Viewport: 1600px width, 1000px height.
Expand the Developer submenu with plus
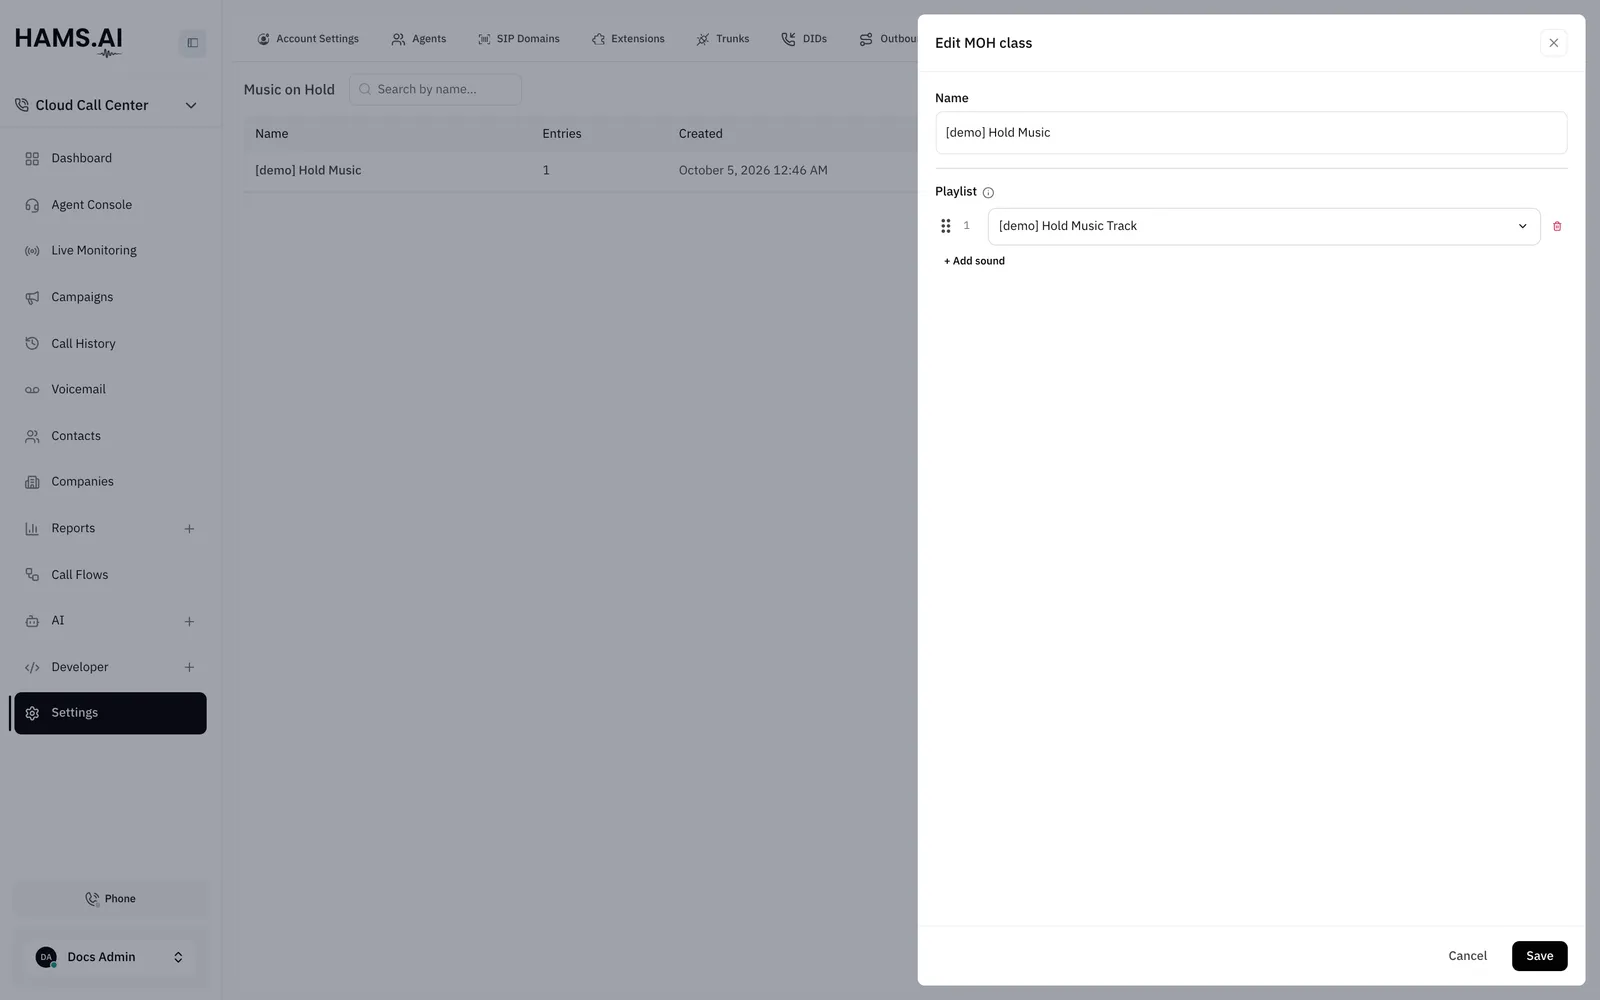pos(189,668)
